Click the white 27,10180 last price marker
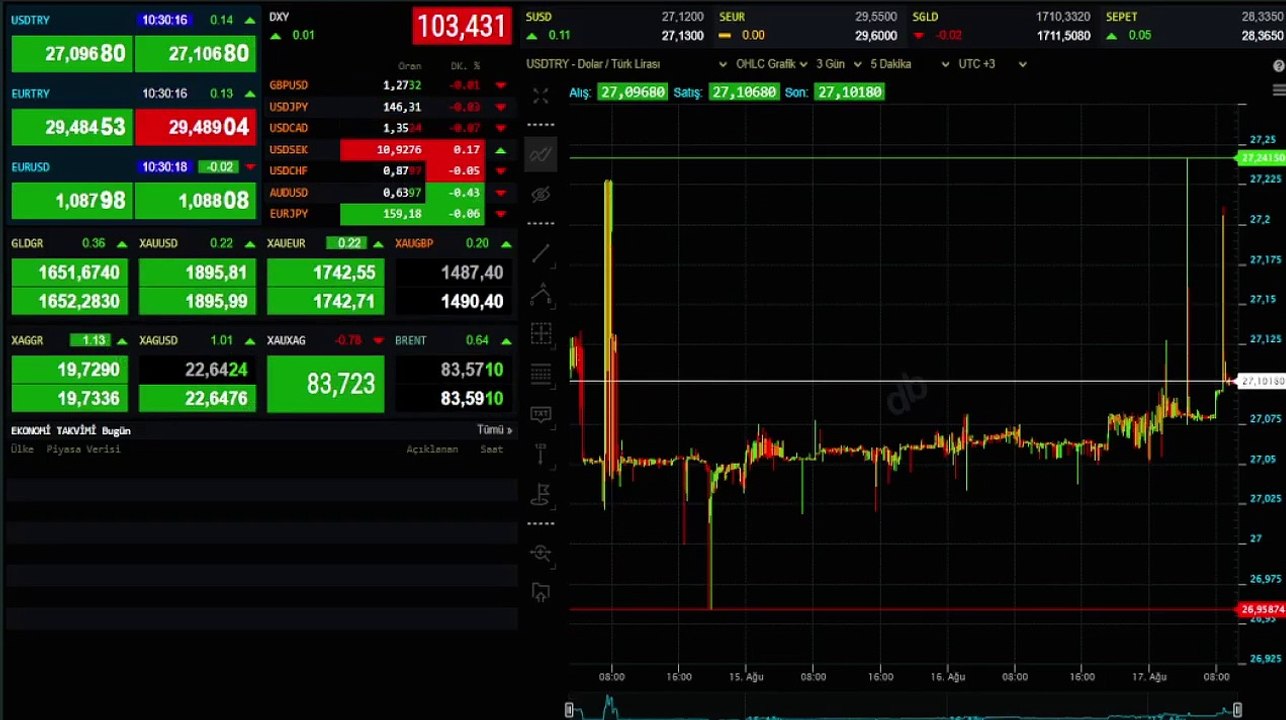Image resolution: width=1286 pixels, height=720 pixels. click(x=1262, y=381)
